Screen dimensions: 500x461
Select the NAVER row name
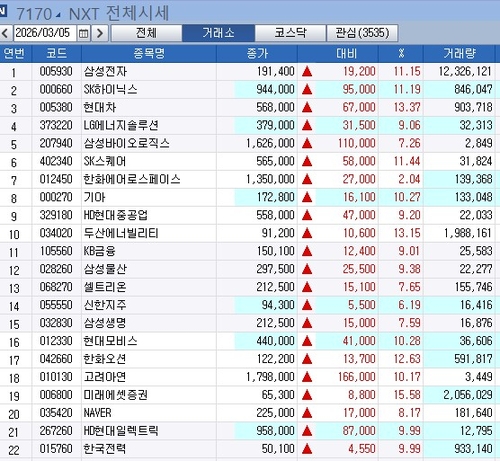97,413
